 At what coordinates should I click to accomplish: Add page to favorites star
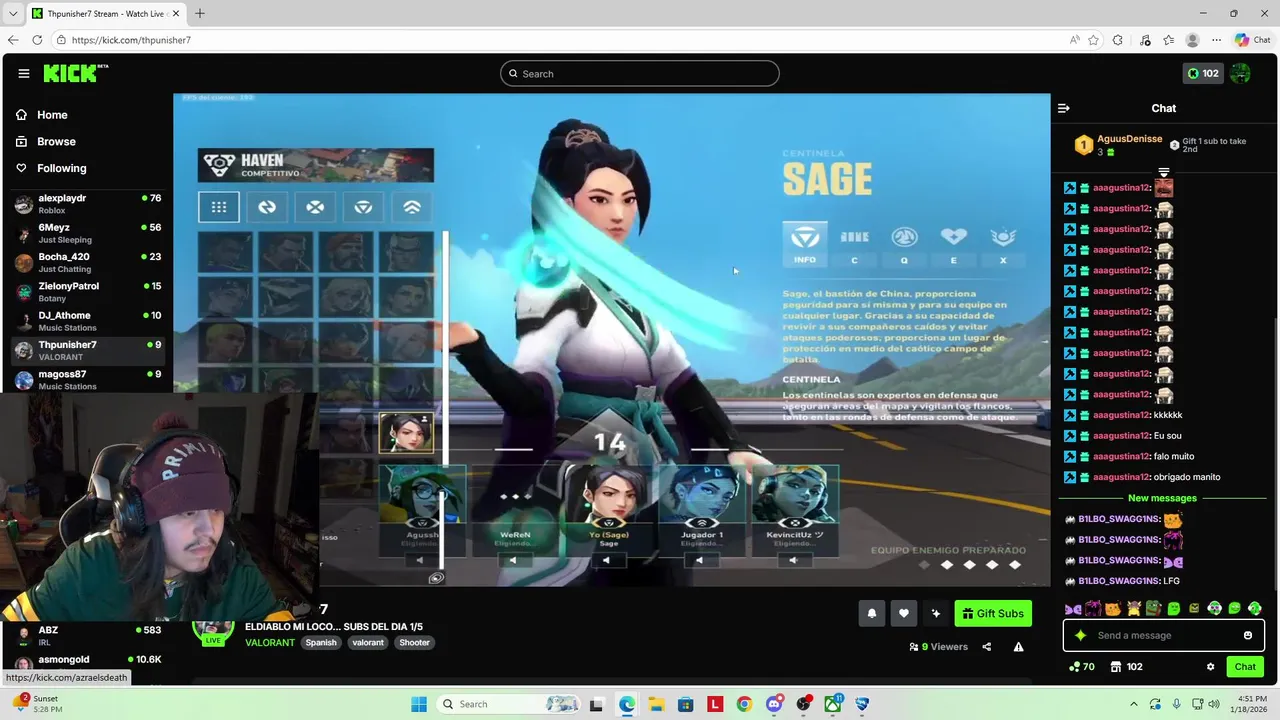coord(1093,40)
